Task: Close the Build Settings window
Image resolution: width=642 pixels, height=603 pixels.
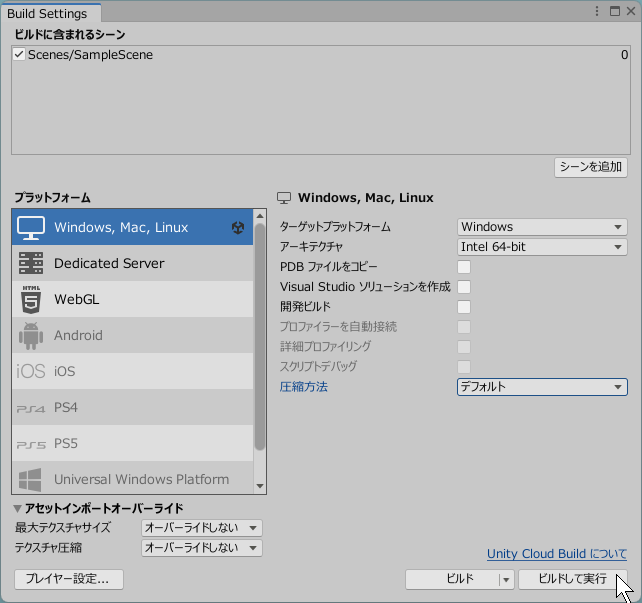Action: pos(631,11)
